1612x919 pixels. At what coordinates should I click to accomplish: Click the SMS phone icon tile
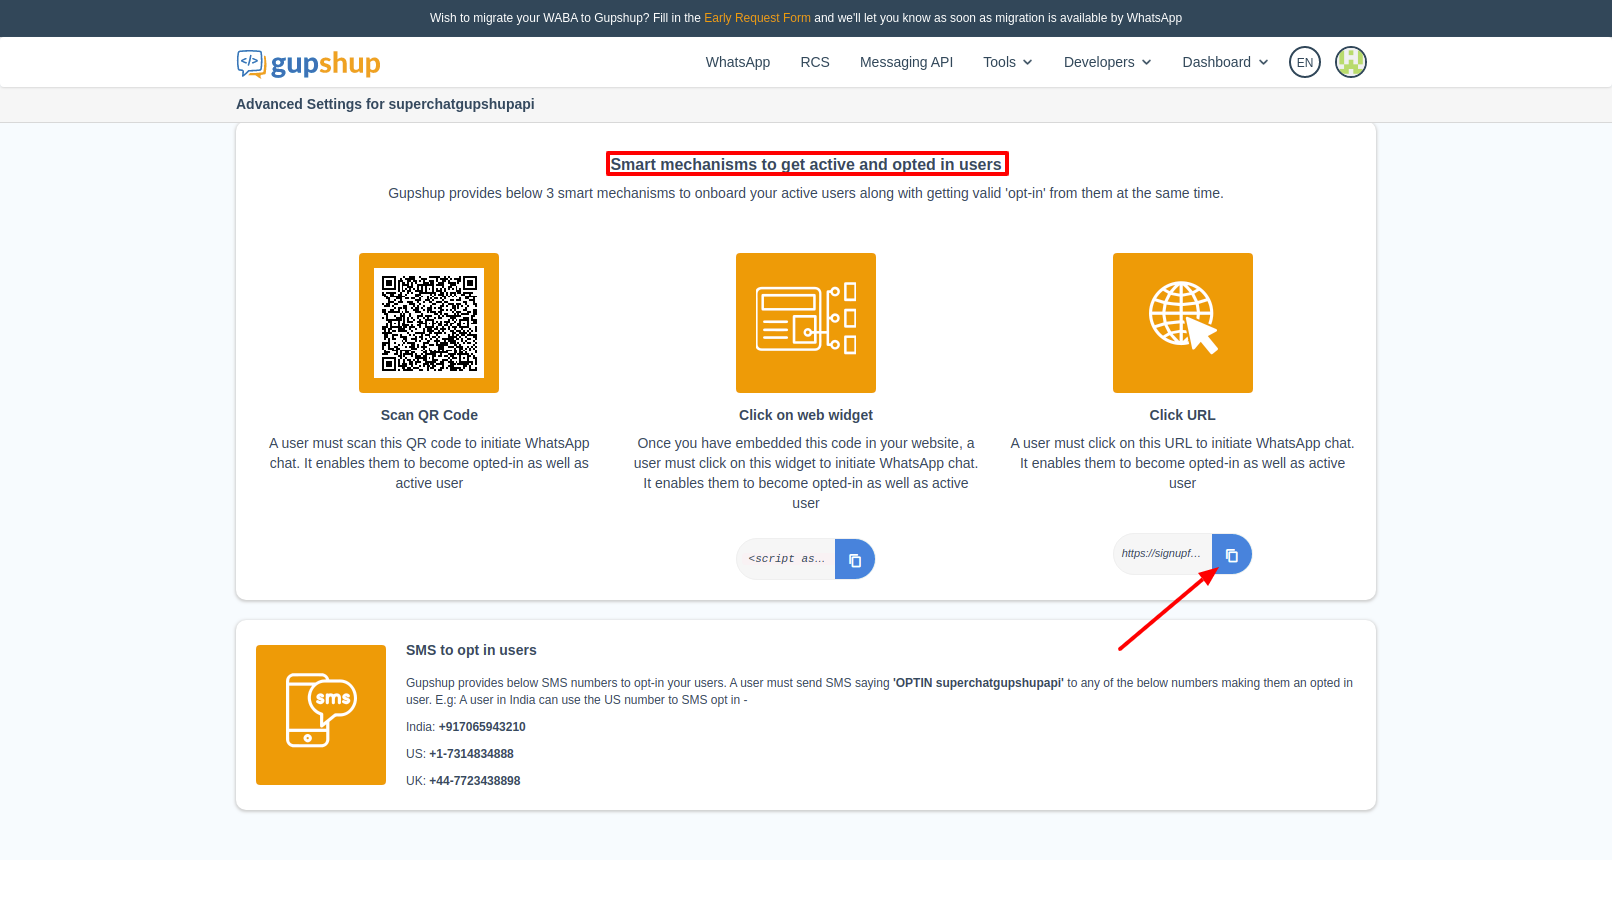point(321,715)
